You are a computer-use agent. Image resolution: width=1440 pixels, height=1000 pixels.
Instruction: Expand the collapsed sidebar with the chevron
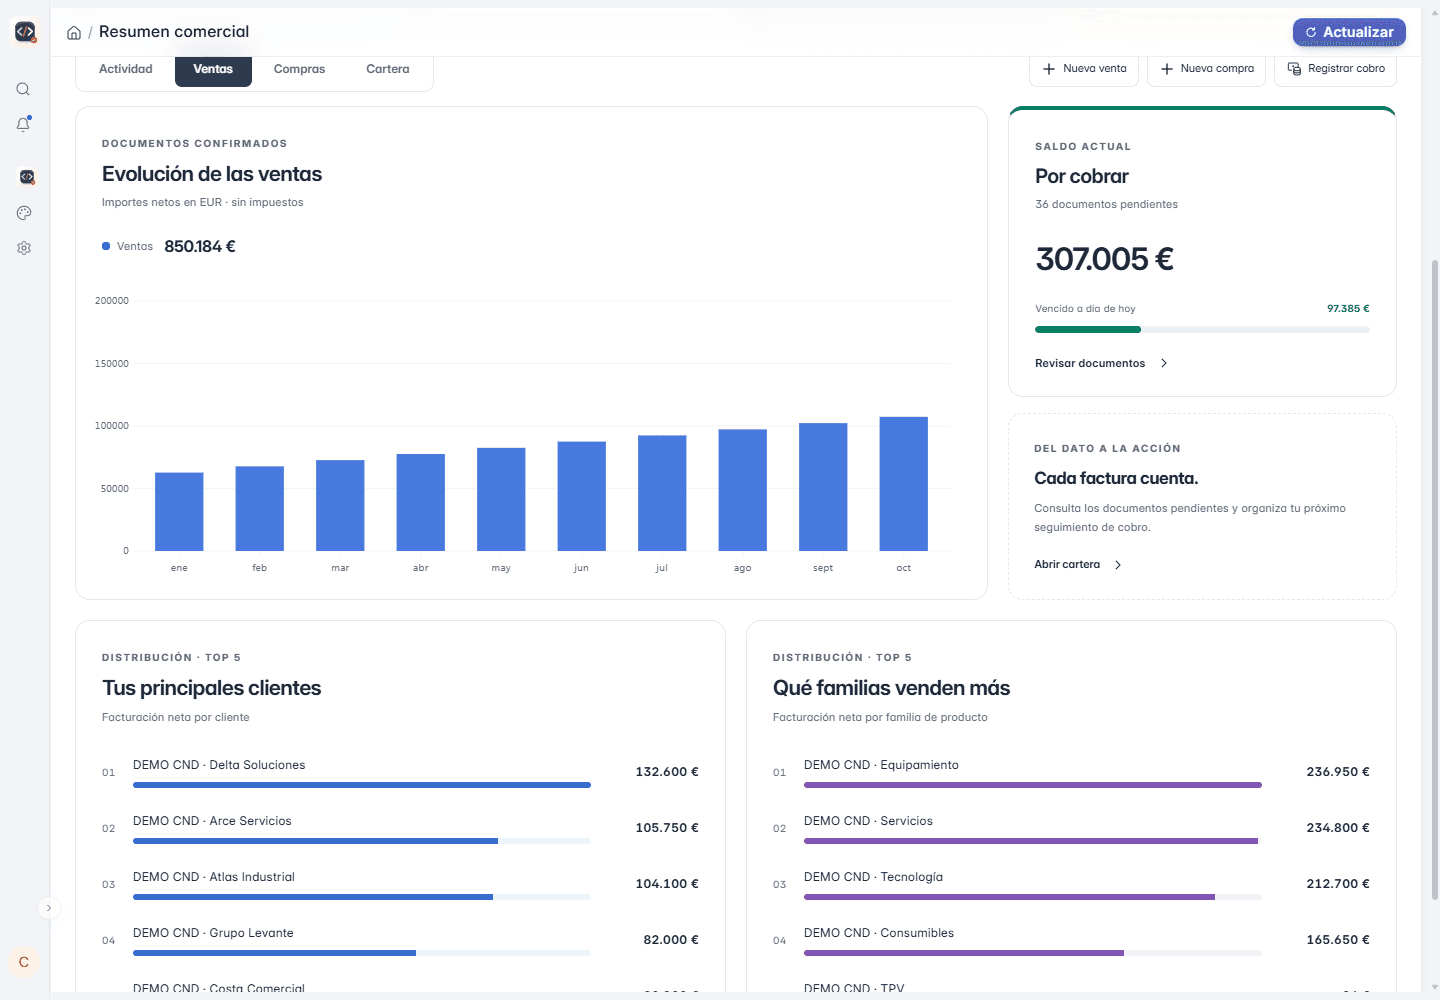tap(48, 908)
